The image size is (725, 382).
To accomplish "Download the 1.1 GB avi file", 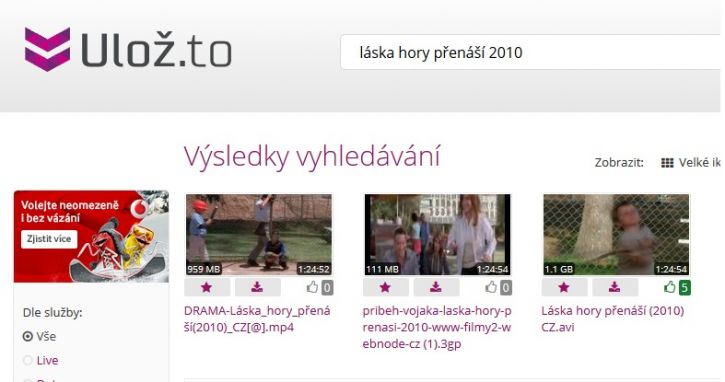I will tap(615, 288).
